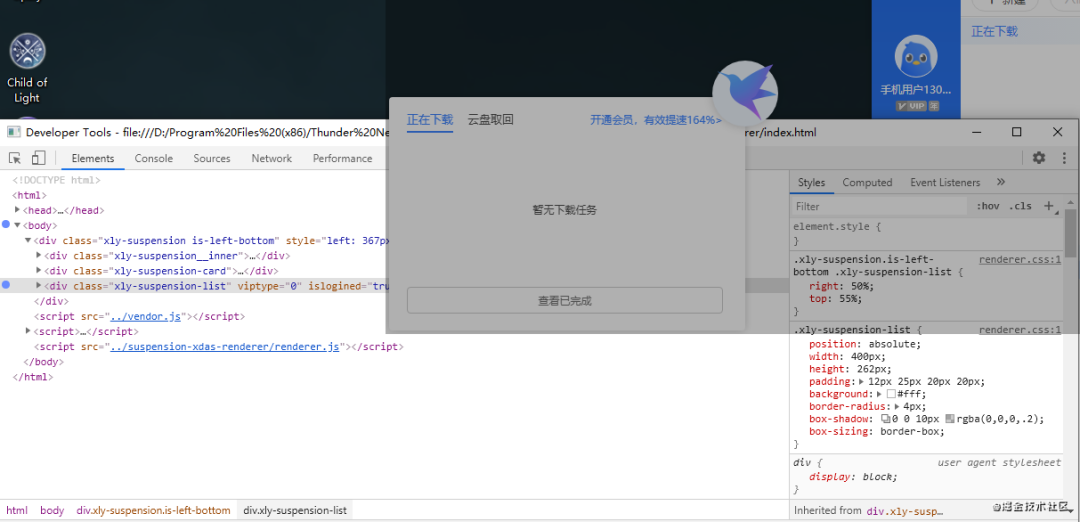
Task: Click the <!DOCTYPE html> line
Action: coord(56,180)
